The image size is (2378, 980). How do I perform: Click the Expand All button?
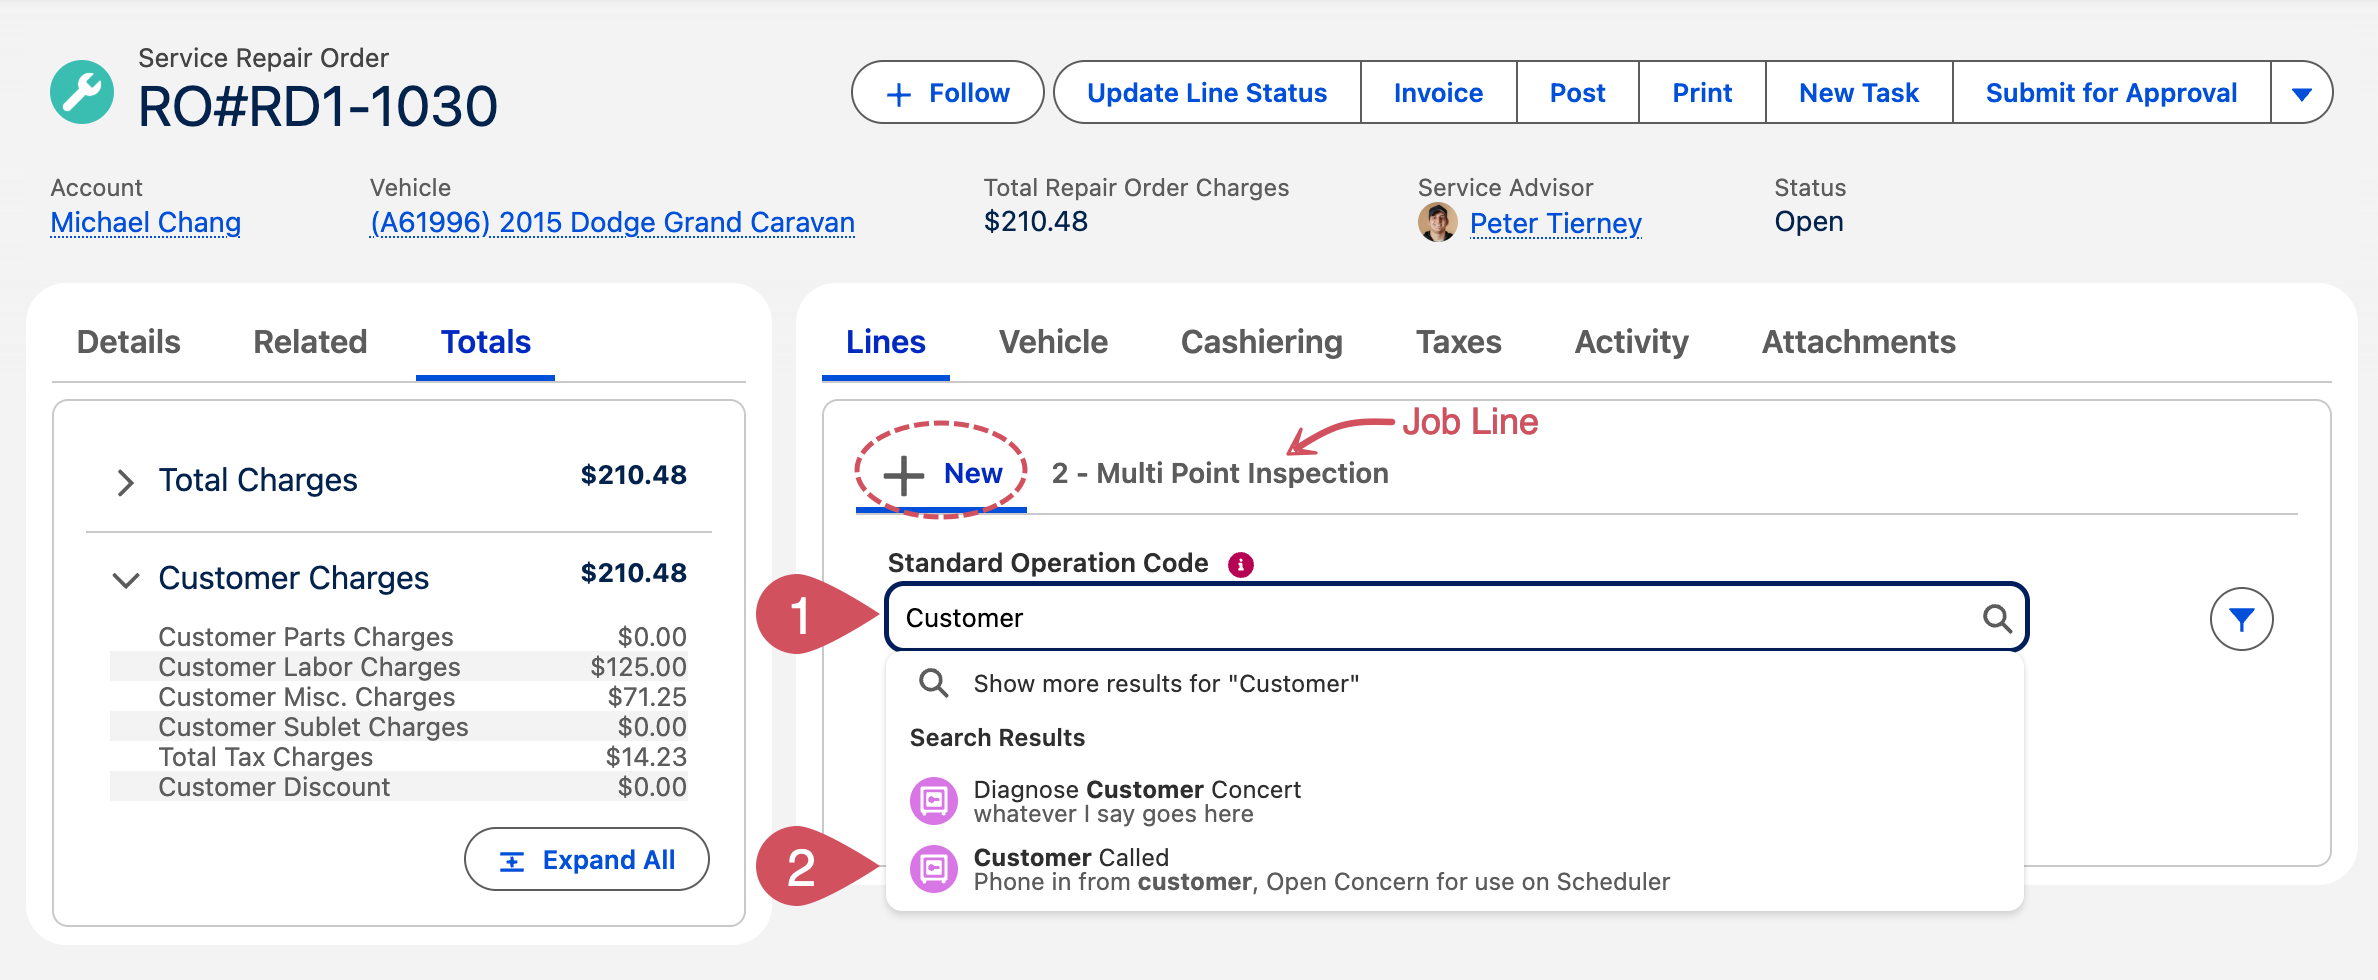click(587, 859)
